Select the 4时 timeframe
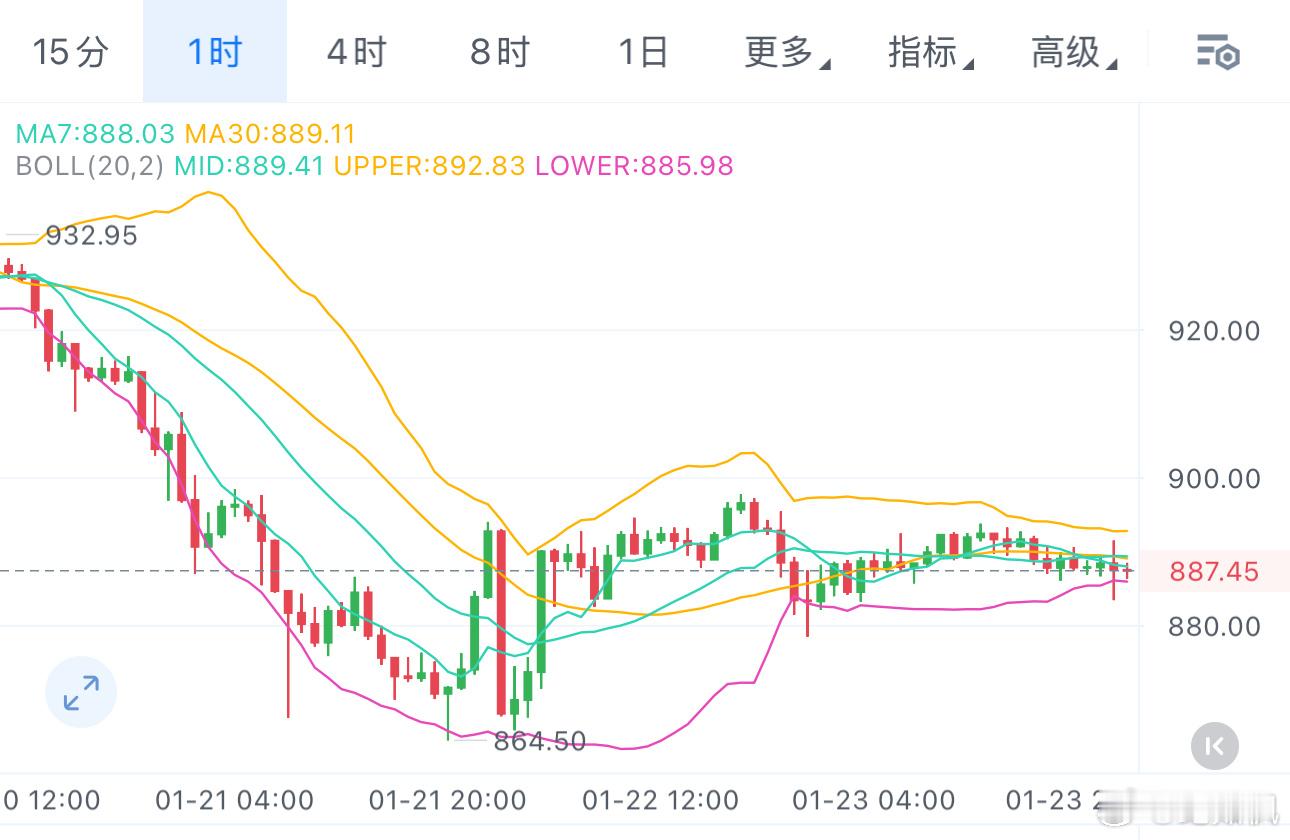 (x=355, y=54)
